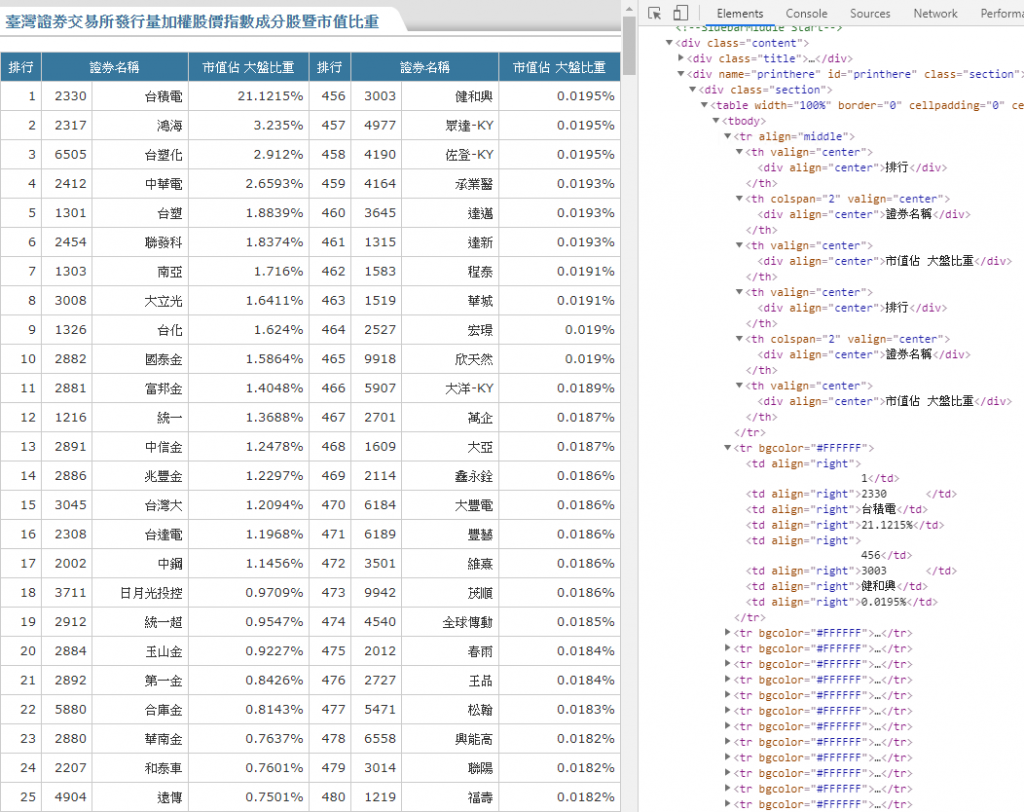Open the Sources tab
This screenshot has width=1024, height=812.
click(x=869, y=13)
